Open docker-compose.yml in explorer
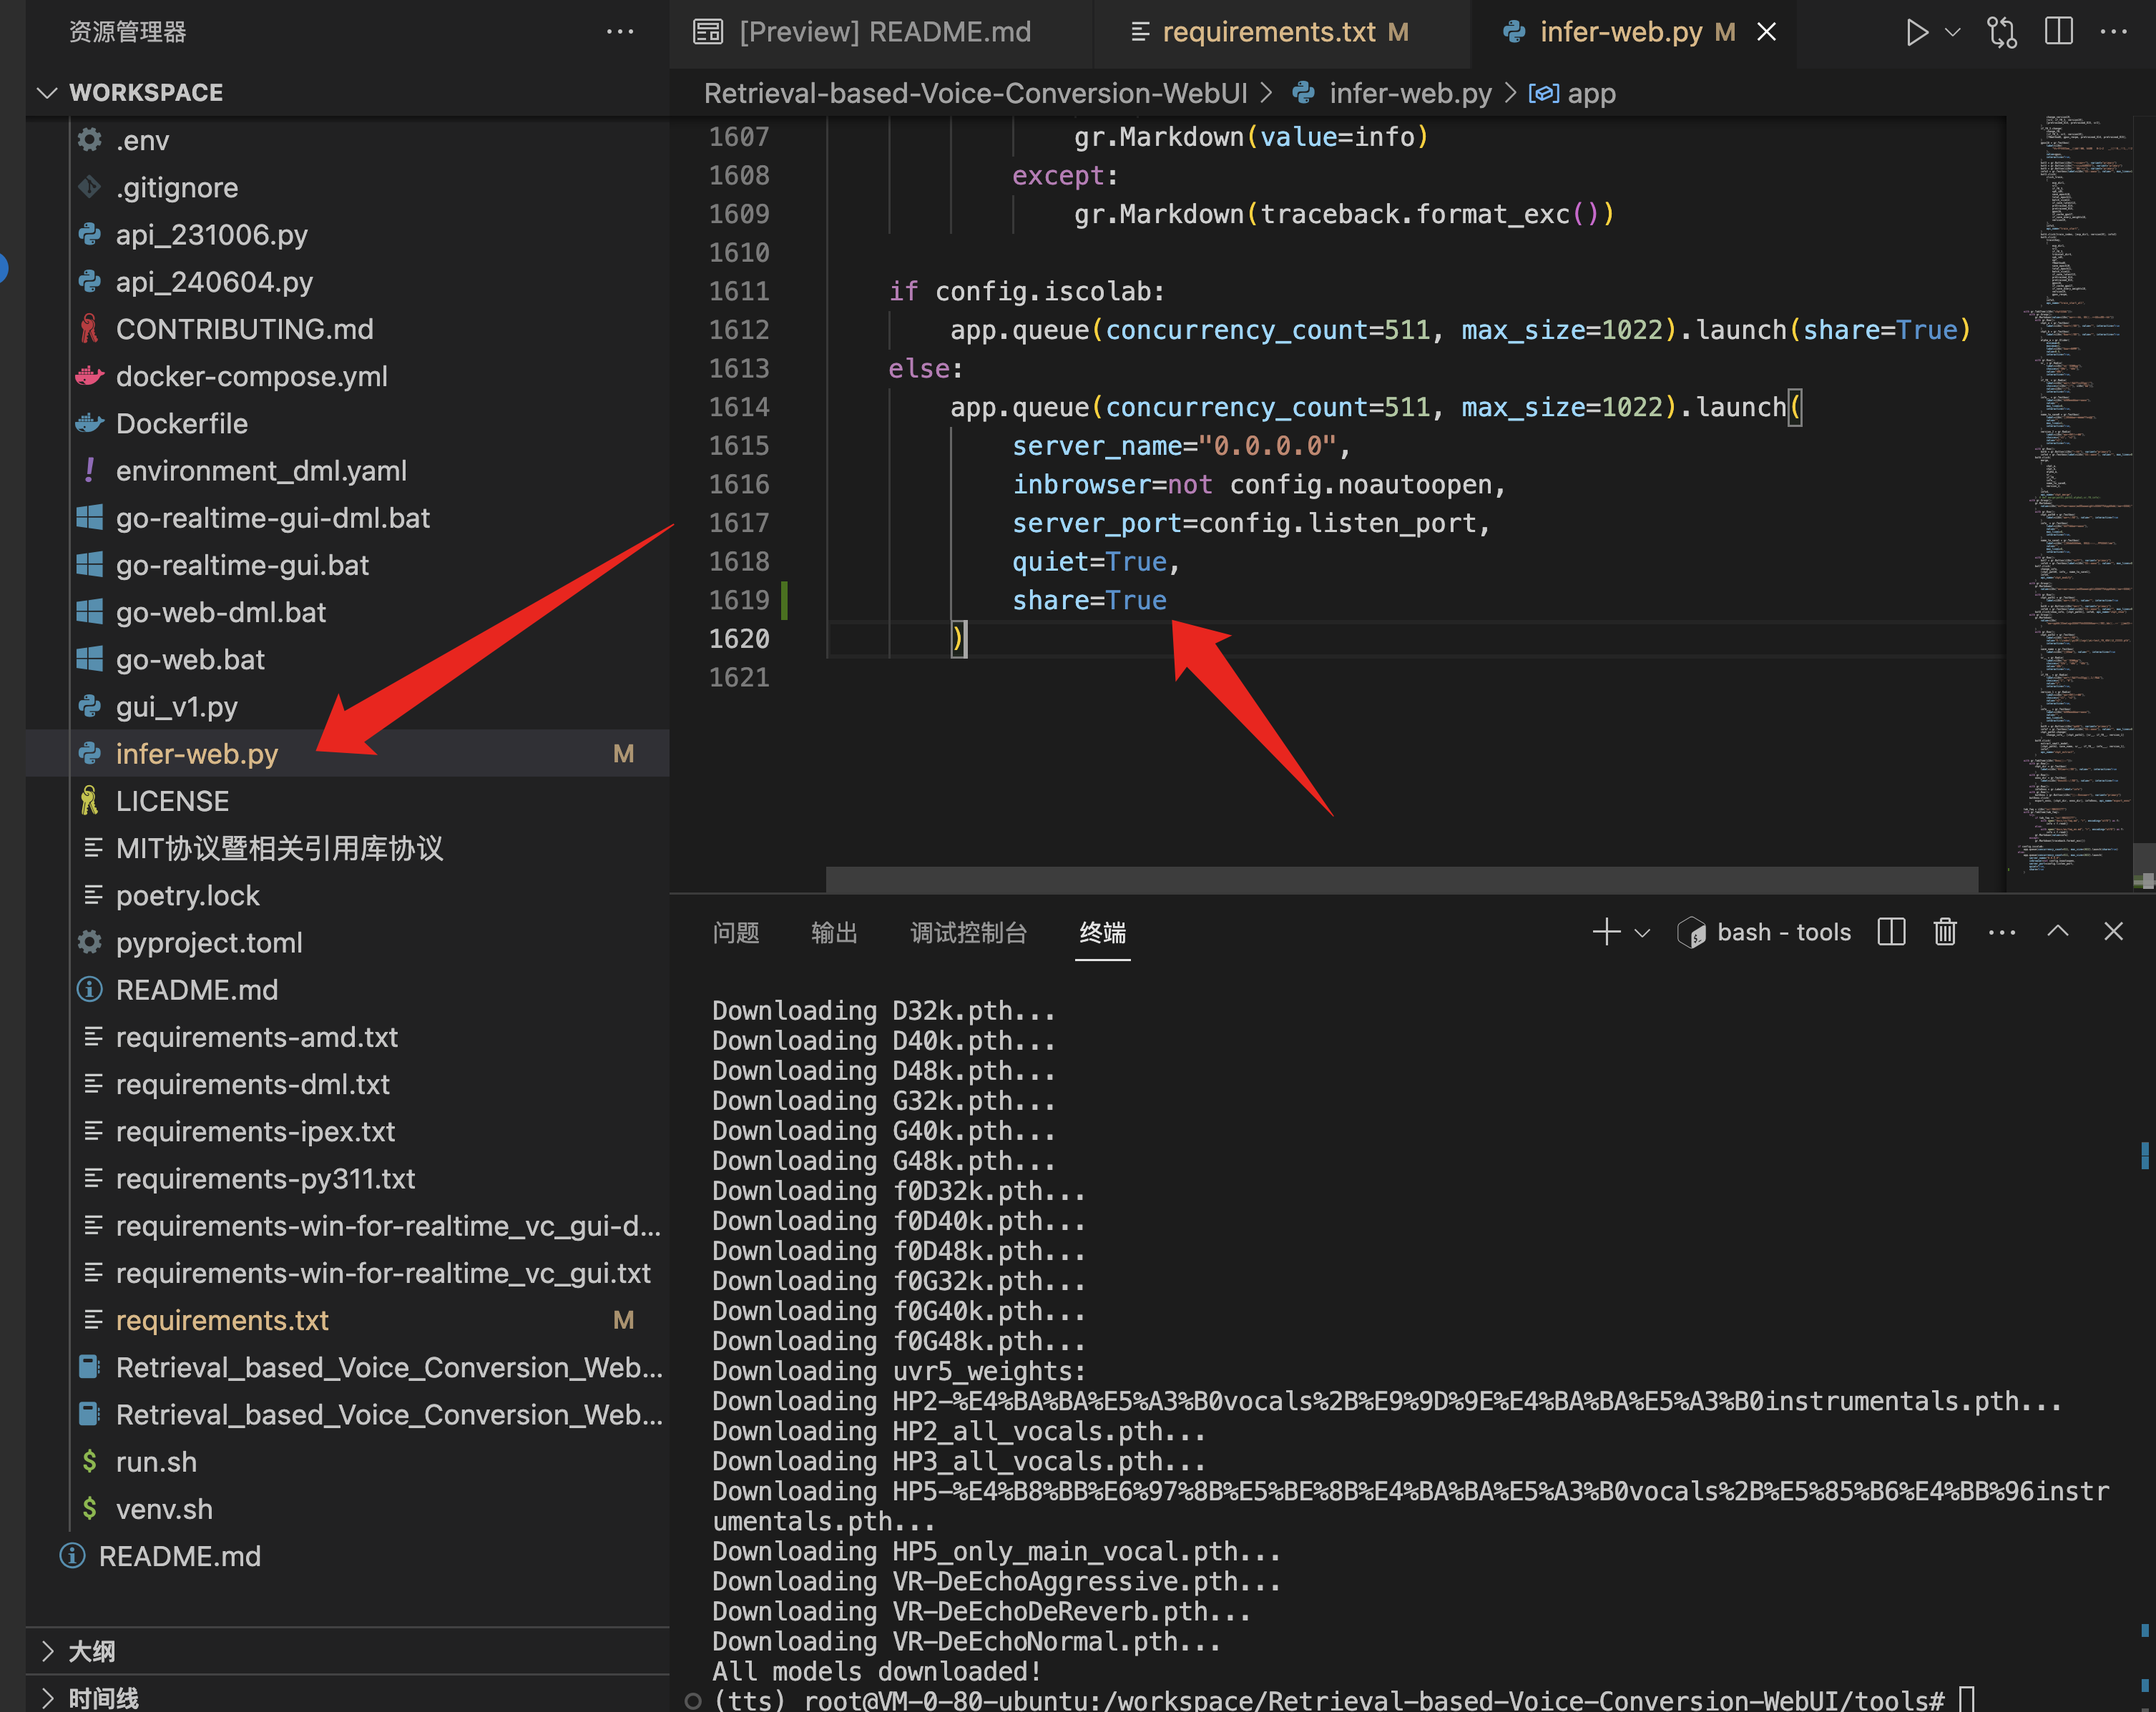This screenshot has height=1712, width=2156. click(x=251, y=377)
